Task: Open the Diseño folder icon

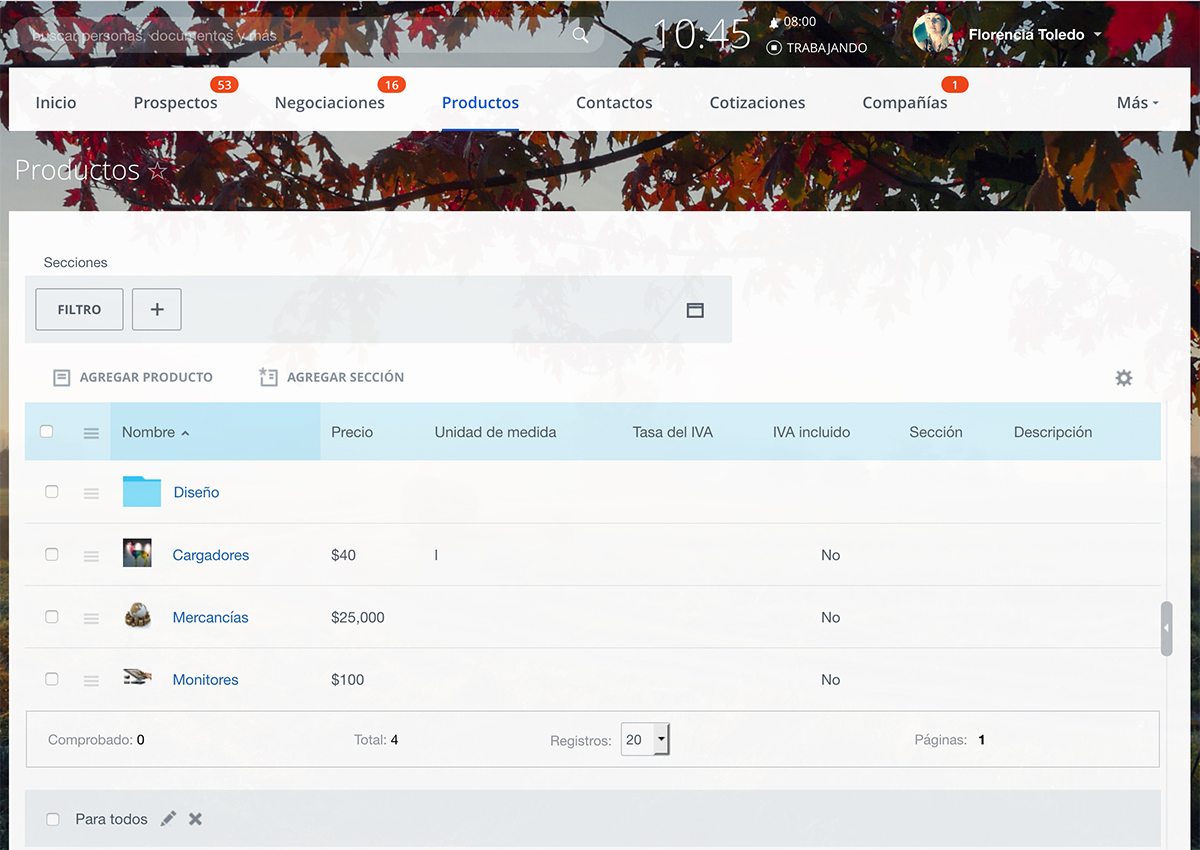Action: [142, 492]
